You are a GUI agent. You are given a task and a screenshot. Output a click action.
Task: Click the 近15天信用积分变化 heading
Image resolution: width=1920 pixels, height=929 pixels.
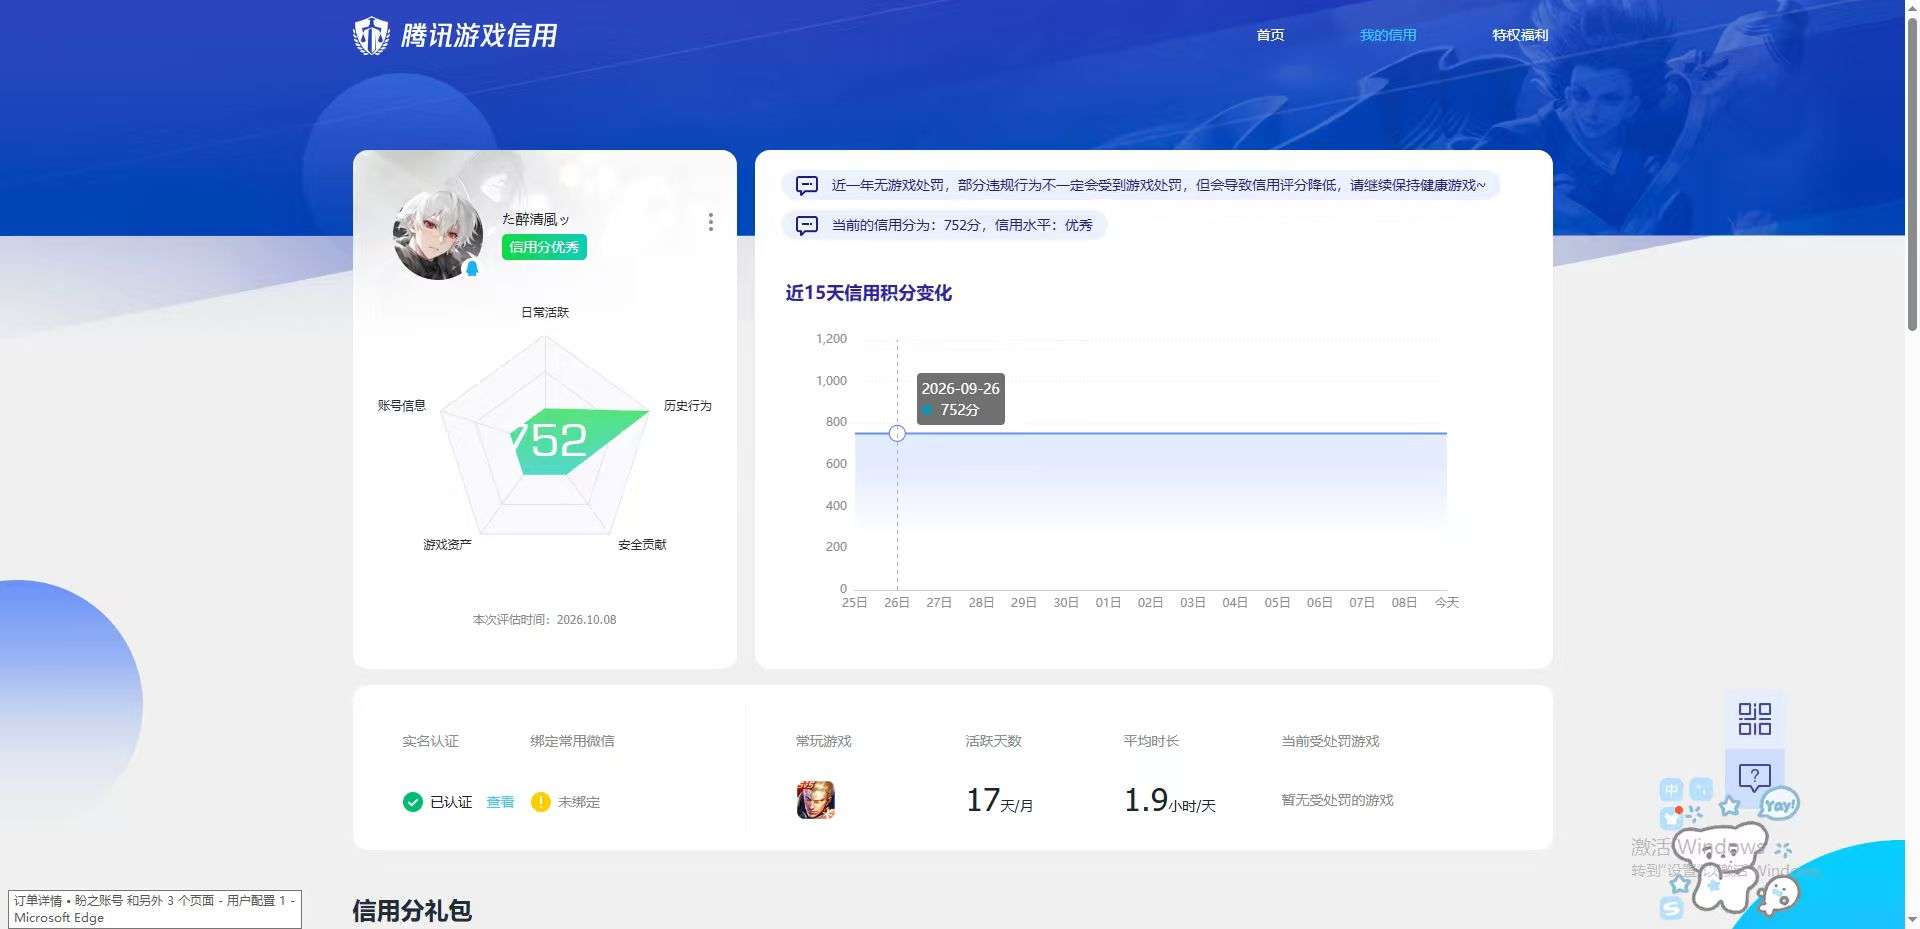click(868, 293)
